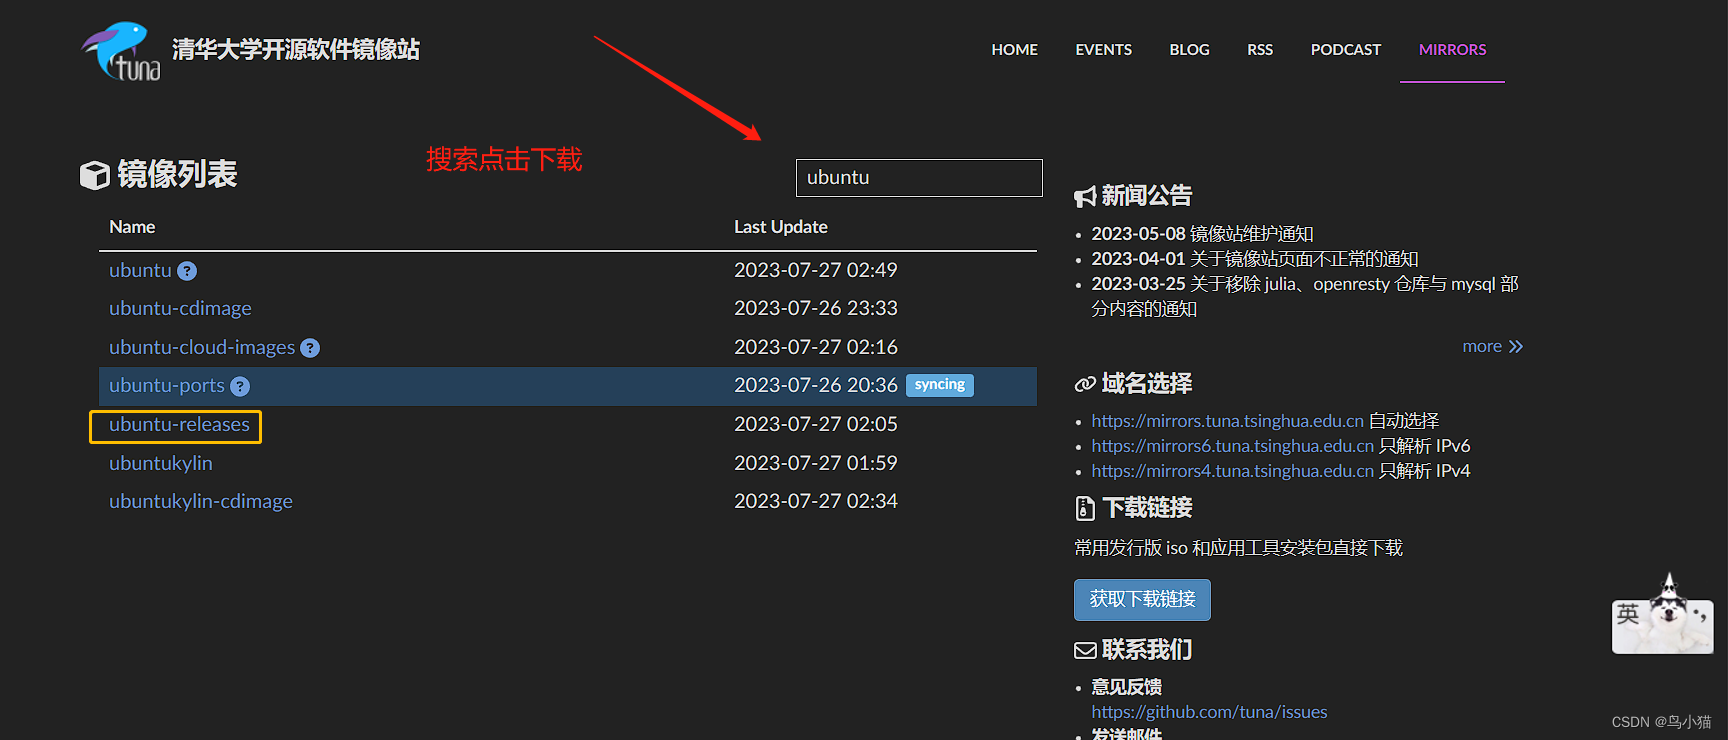Open the ubuntukylin-cdimage mirror link
Viewport: 1728px width, 740px height.
(201, 501)
